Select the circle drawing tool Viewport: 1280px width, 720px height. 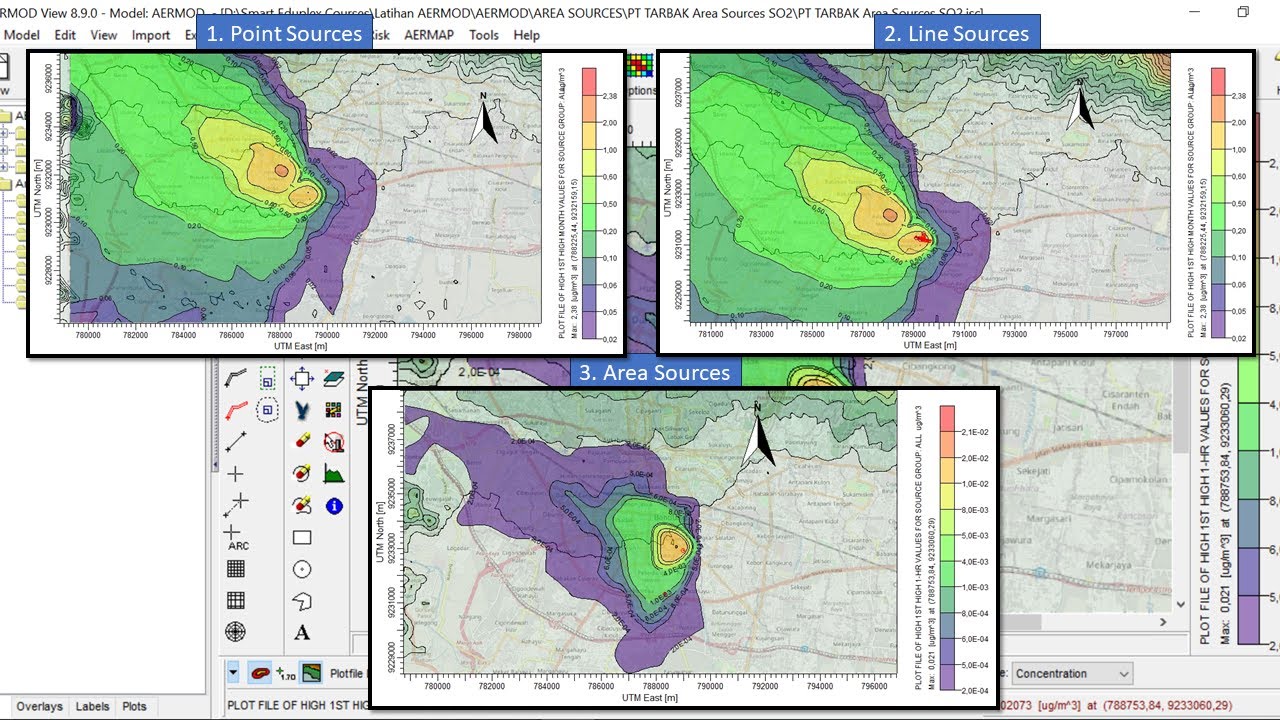click(302, 569)
